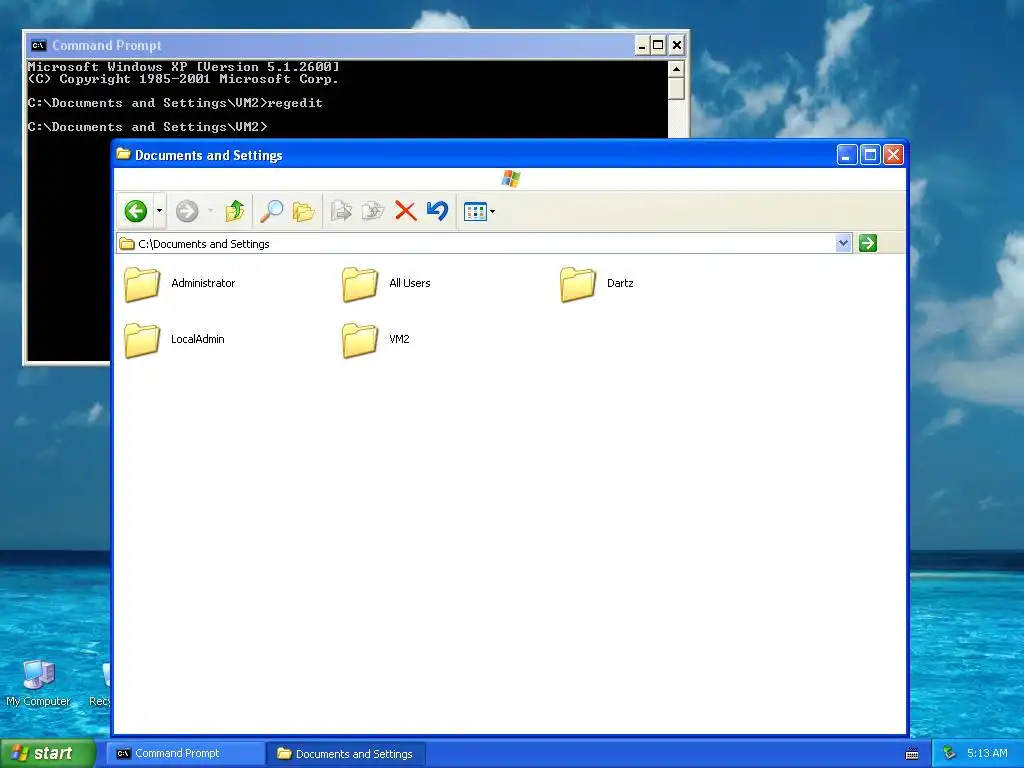Viewport: 1024px width, 768px height.
Task: Select the LocalAdmin folder icon
Action: [142, 340]
